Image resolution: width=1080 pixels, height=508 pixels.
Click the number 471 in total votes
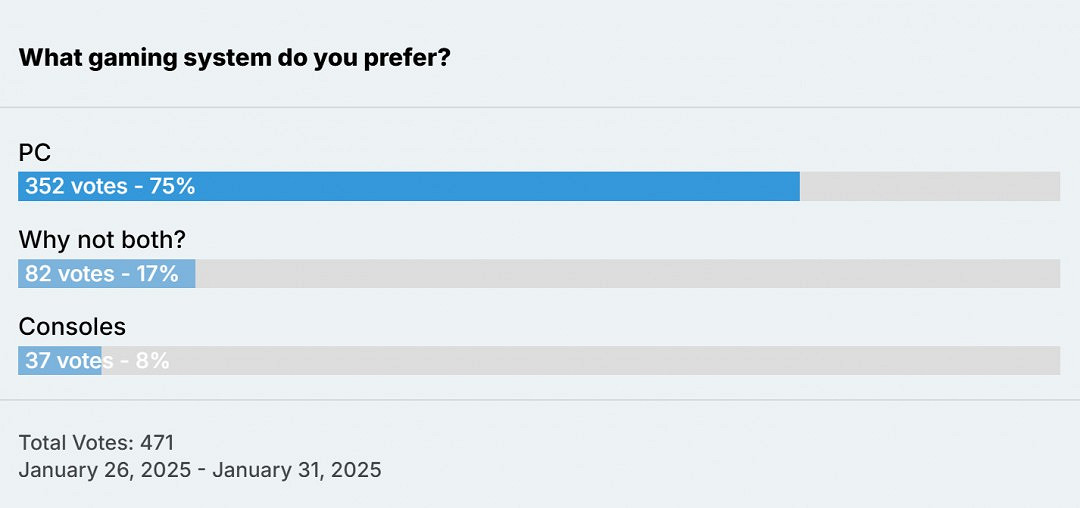pyautogui.click(x=157, y=442)
